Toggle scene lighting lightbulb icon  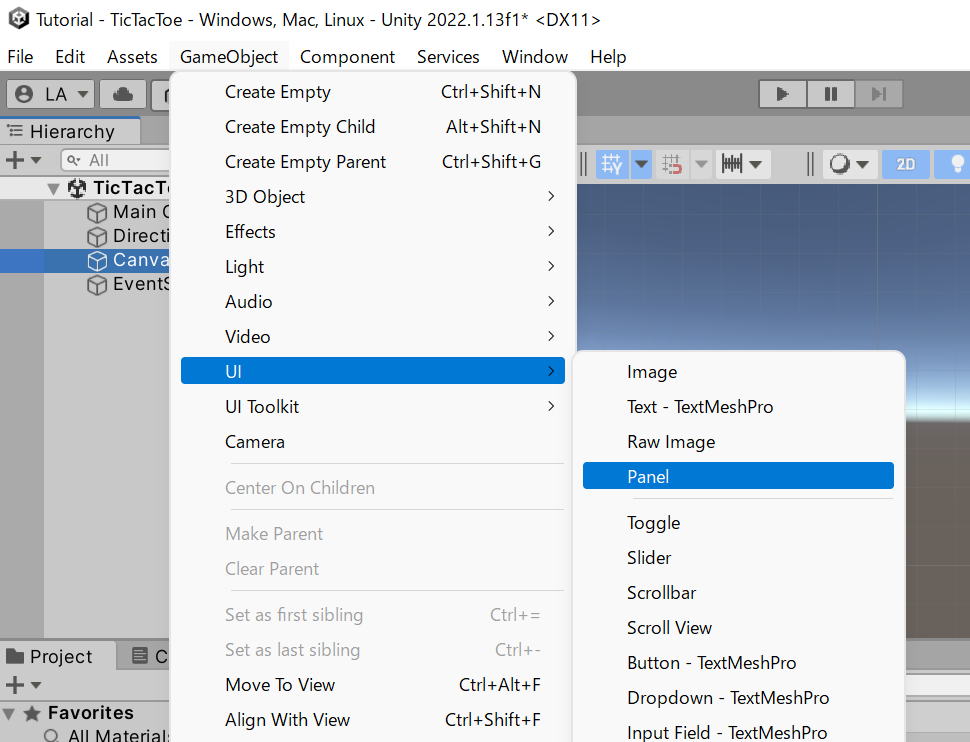tap(957, 164)
